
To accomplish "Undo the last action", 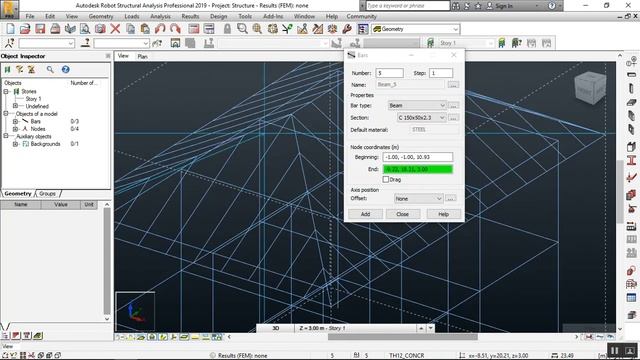I will (x=160, y=29).
